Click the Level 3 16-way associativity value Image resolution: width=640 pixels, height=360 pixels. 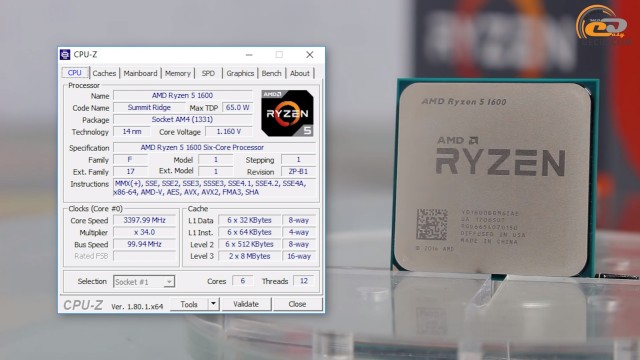(x=299, y=256)
